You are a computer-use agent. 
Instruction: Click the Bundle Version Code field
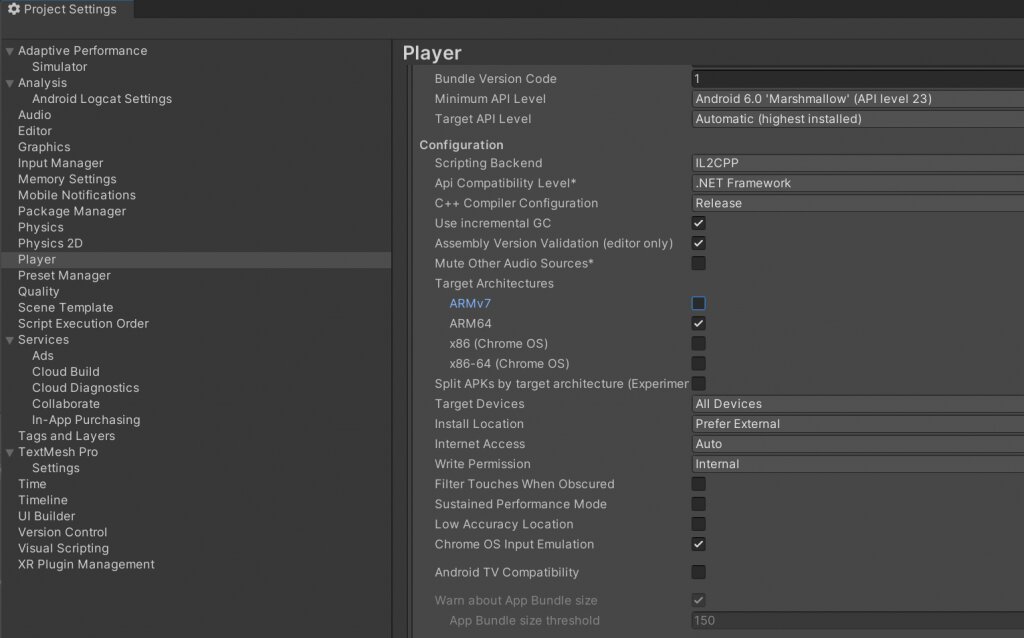click(x=857, y=79)
